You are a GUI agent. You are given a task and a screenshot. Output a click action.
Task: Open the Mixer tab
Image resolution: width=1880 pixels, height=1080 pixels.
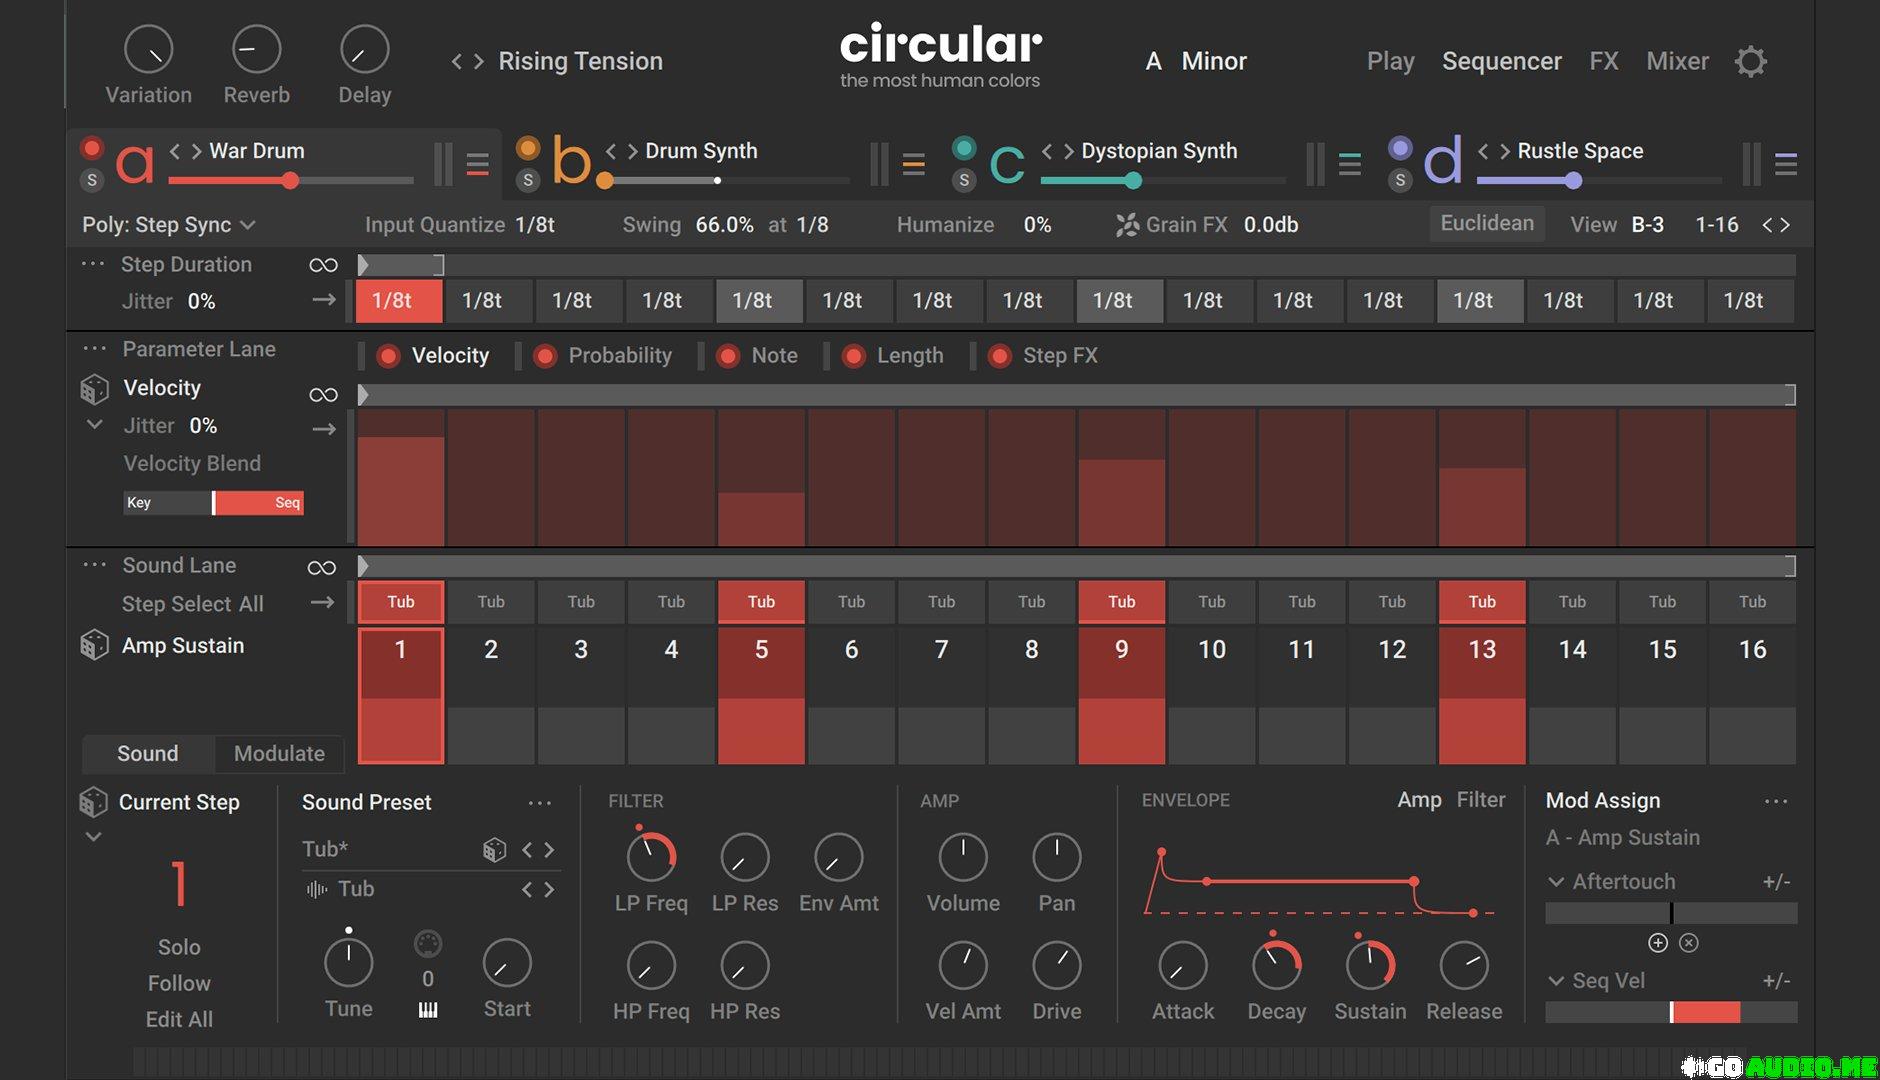[x=1677, y=61]
